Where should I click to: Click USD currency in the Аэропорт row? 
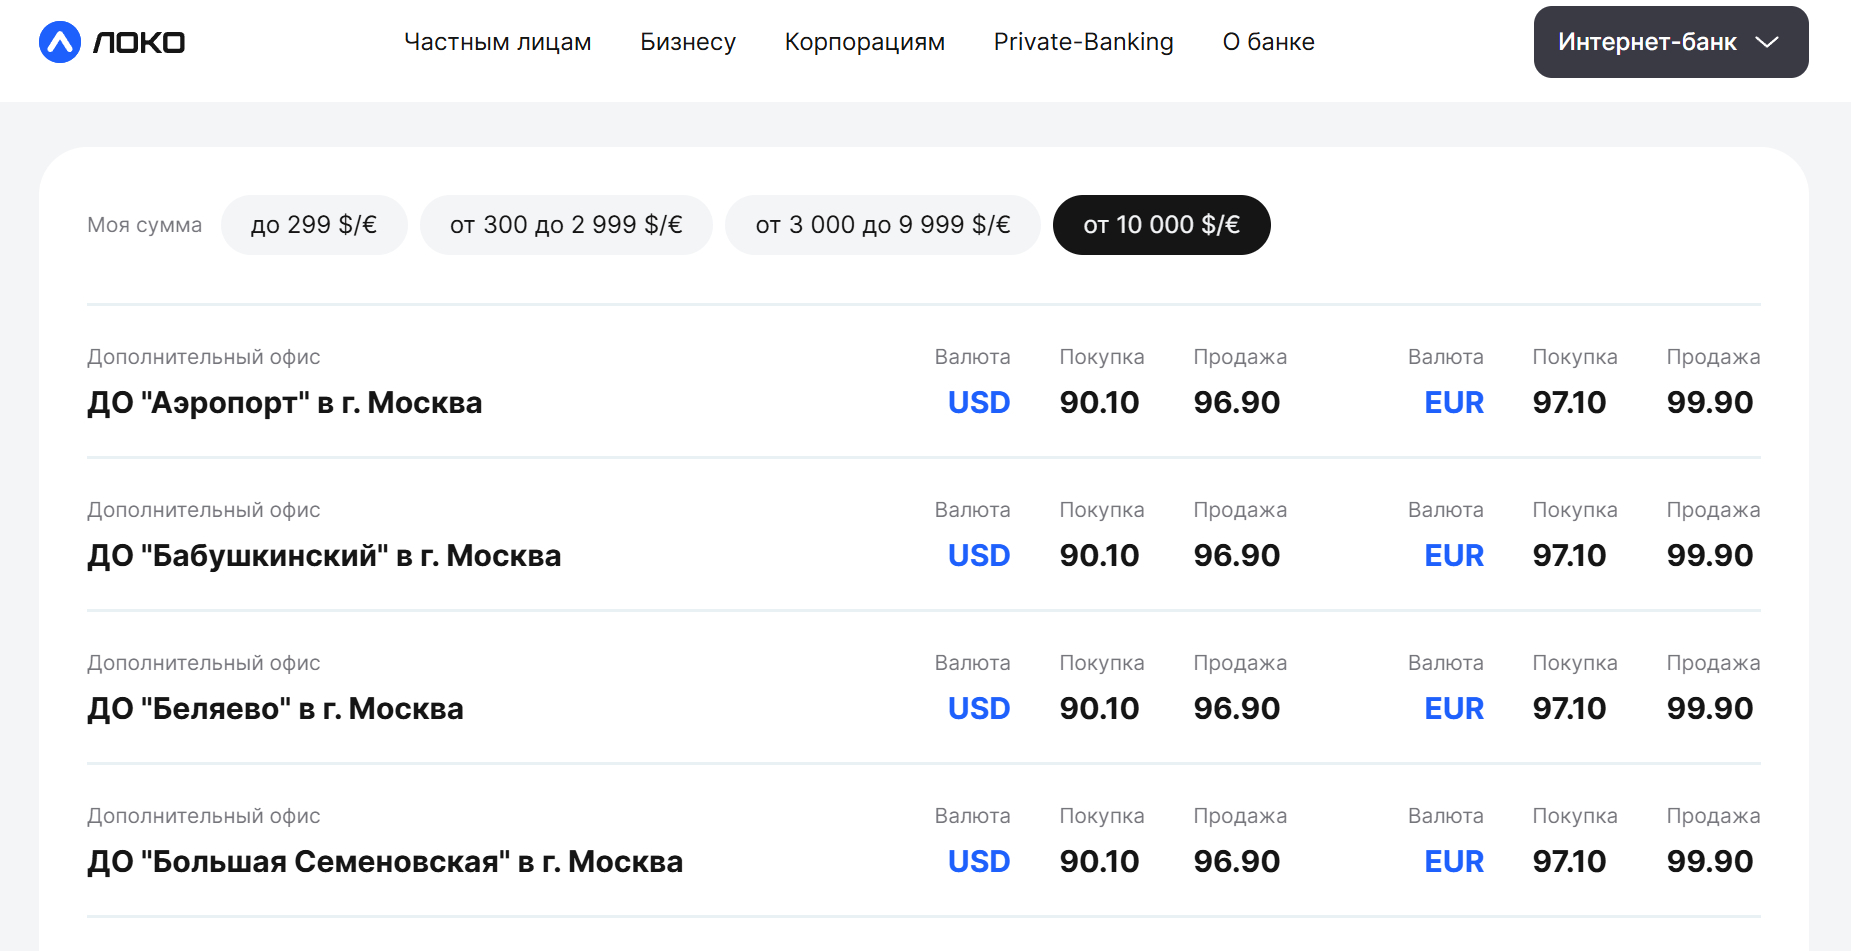click(978, 403)
